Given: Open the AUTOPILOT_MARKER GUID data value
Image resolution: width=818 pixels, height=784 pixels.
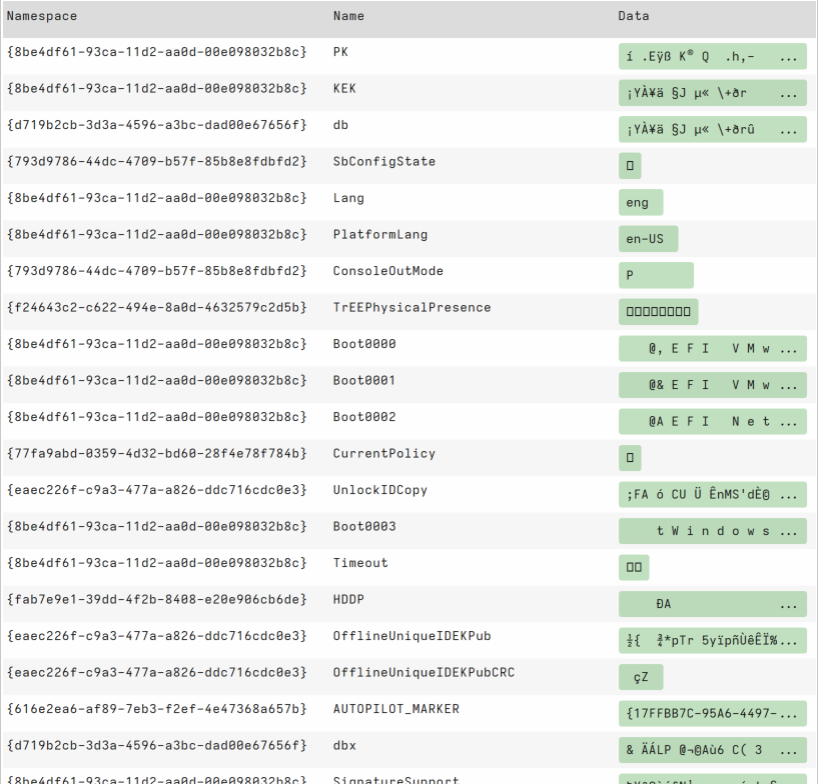Looking at the screenshot, I should [712, 713].
